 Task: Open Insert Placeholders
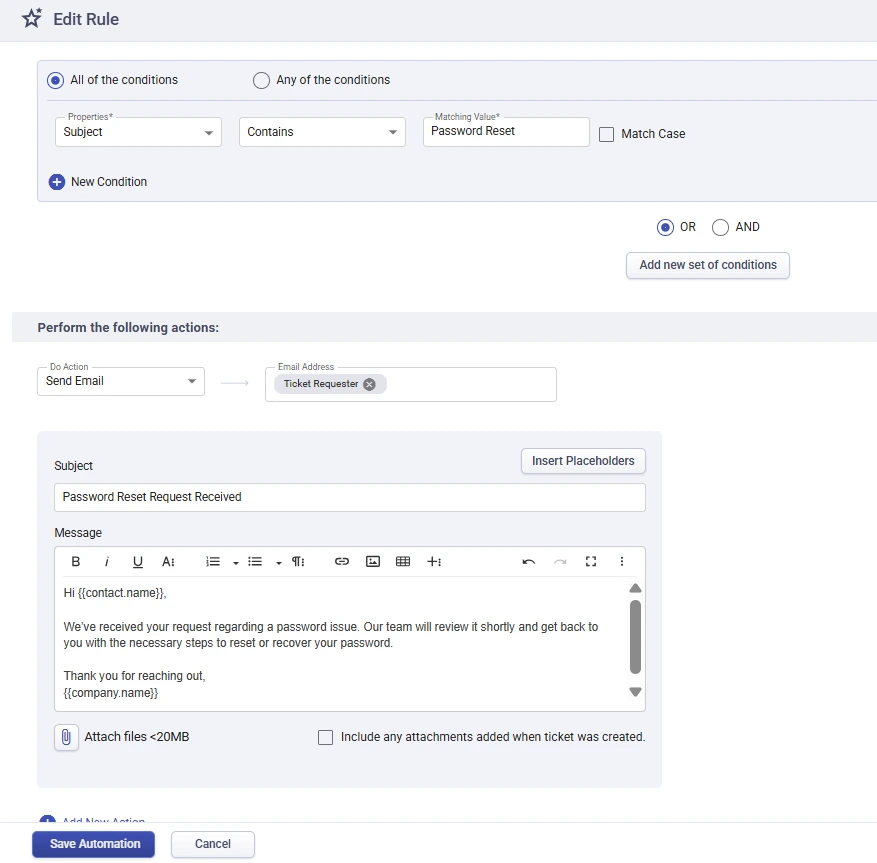(x=583, y=461)
